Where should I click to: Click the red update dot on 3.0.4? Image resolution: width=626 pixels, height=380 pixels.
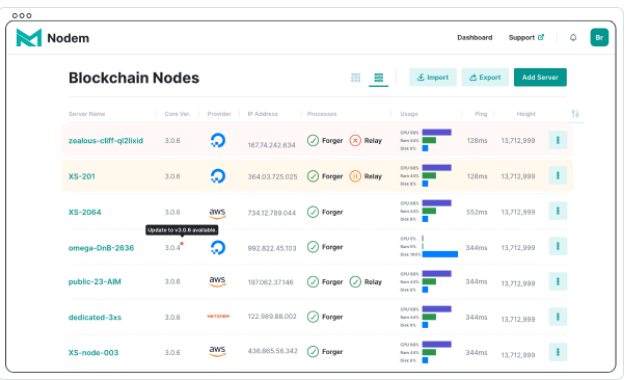(x=182, y=243)
